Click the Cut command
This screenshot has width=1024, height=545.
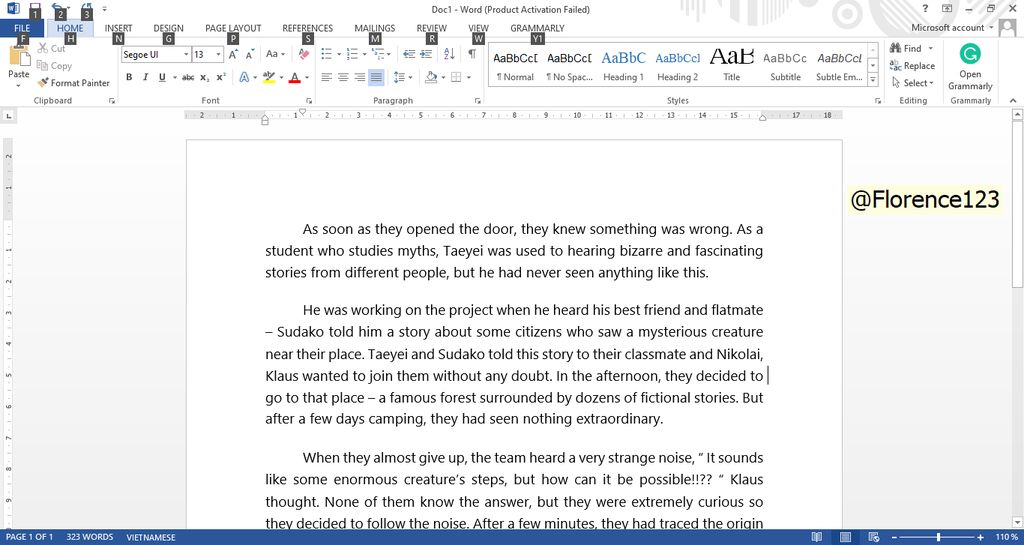52,48
